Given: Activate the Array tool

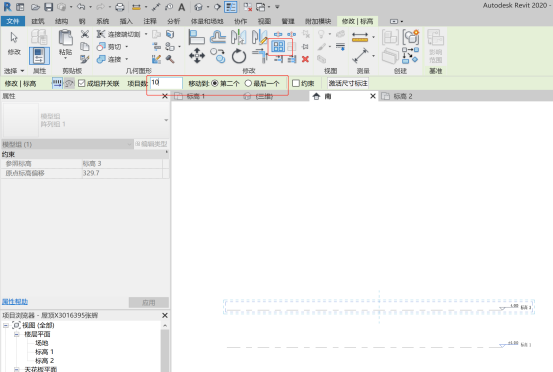Looking at the screenshot, I should click(x=278, y=46).
